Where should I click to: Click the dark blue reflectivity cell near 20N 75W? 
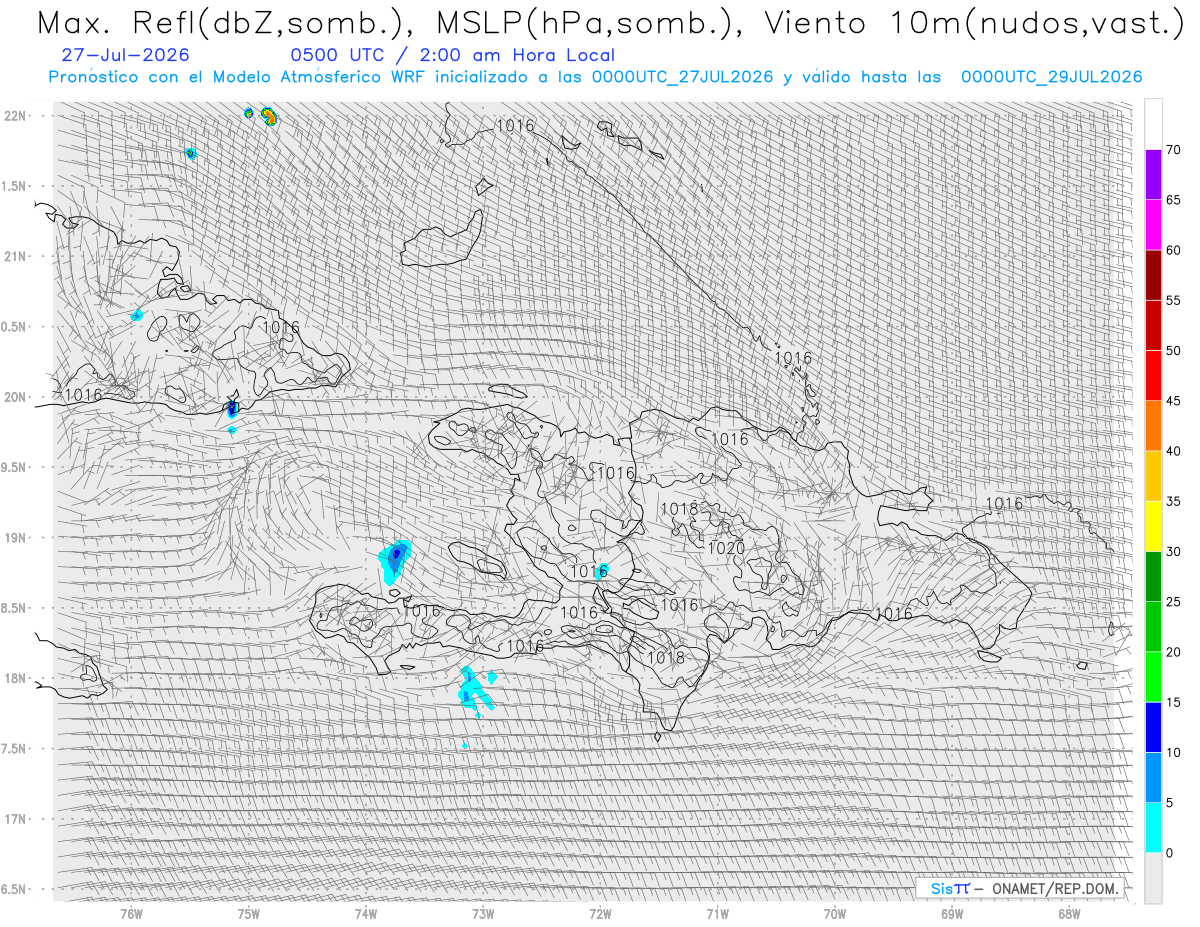pos(232,408)
